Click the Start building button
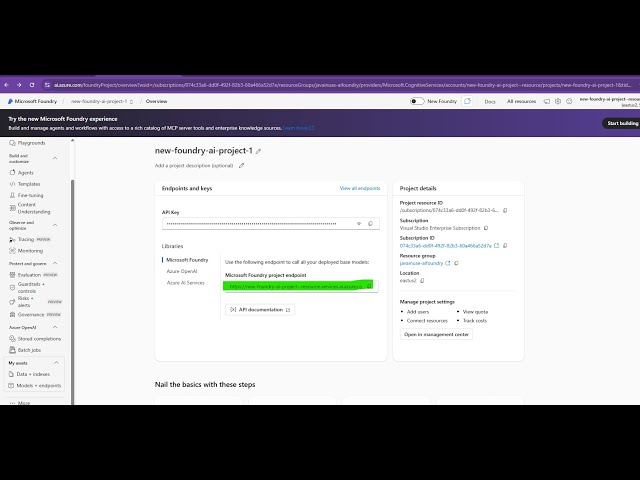Screen dimensions: 640x480 tap(622, 123)
